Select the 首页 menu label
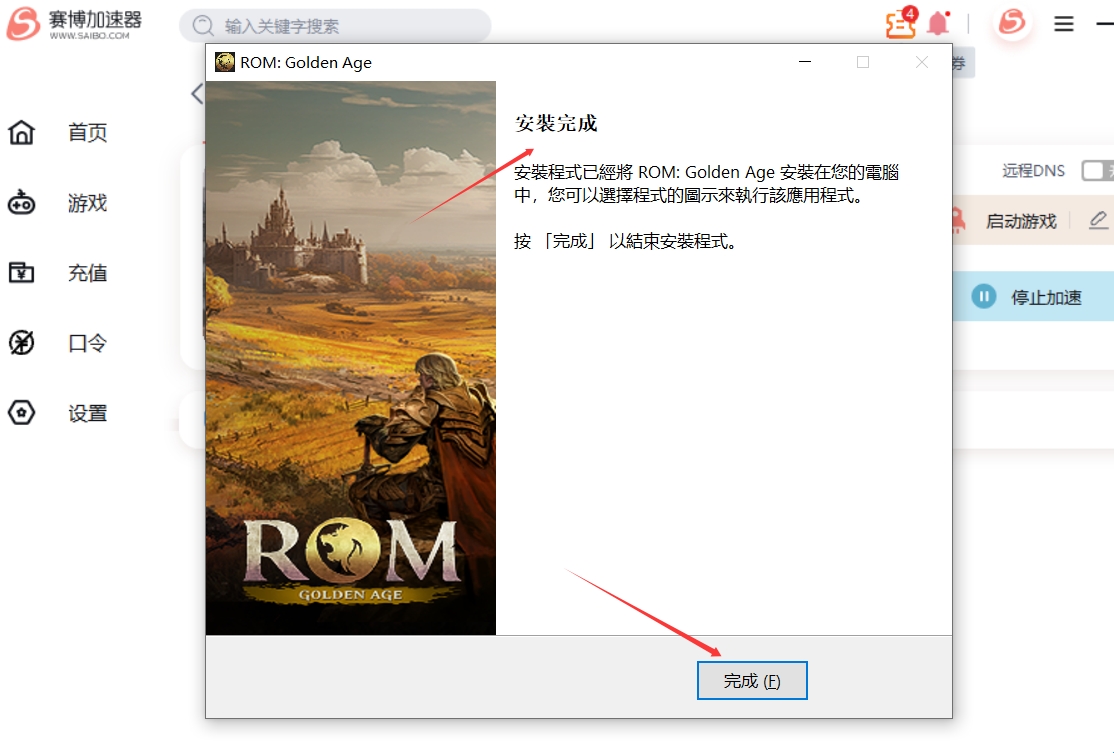The width and height of the screenshot is (1114, 753). (87, 133)
